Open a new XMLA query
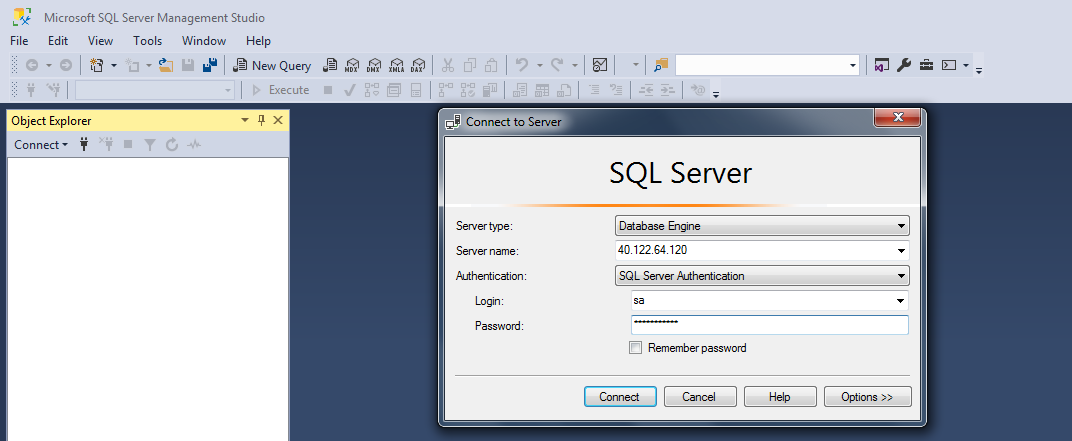The width and height of the screenshot is (1072, 441). [396, 66]
